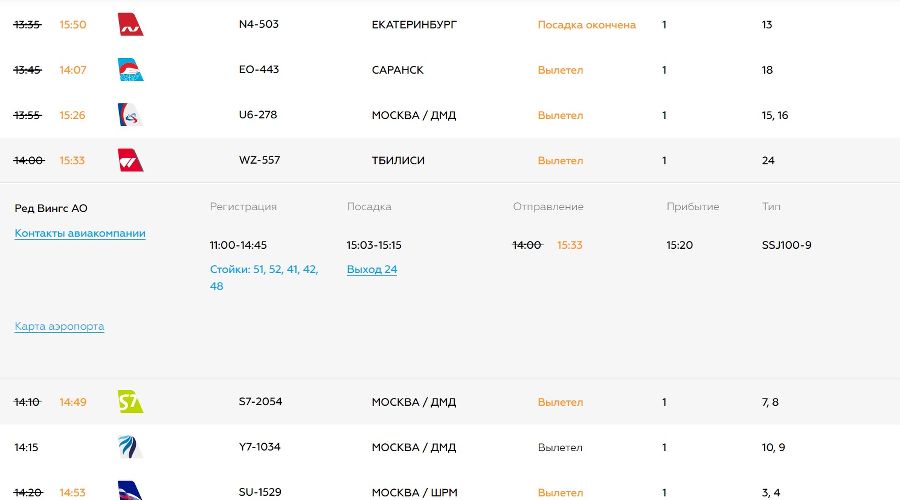Follow the Выход 24 gate link

pos(372,269)
